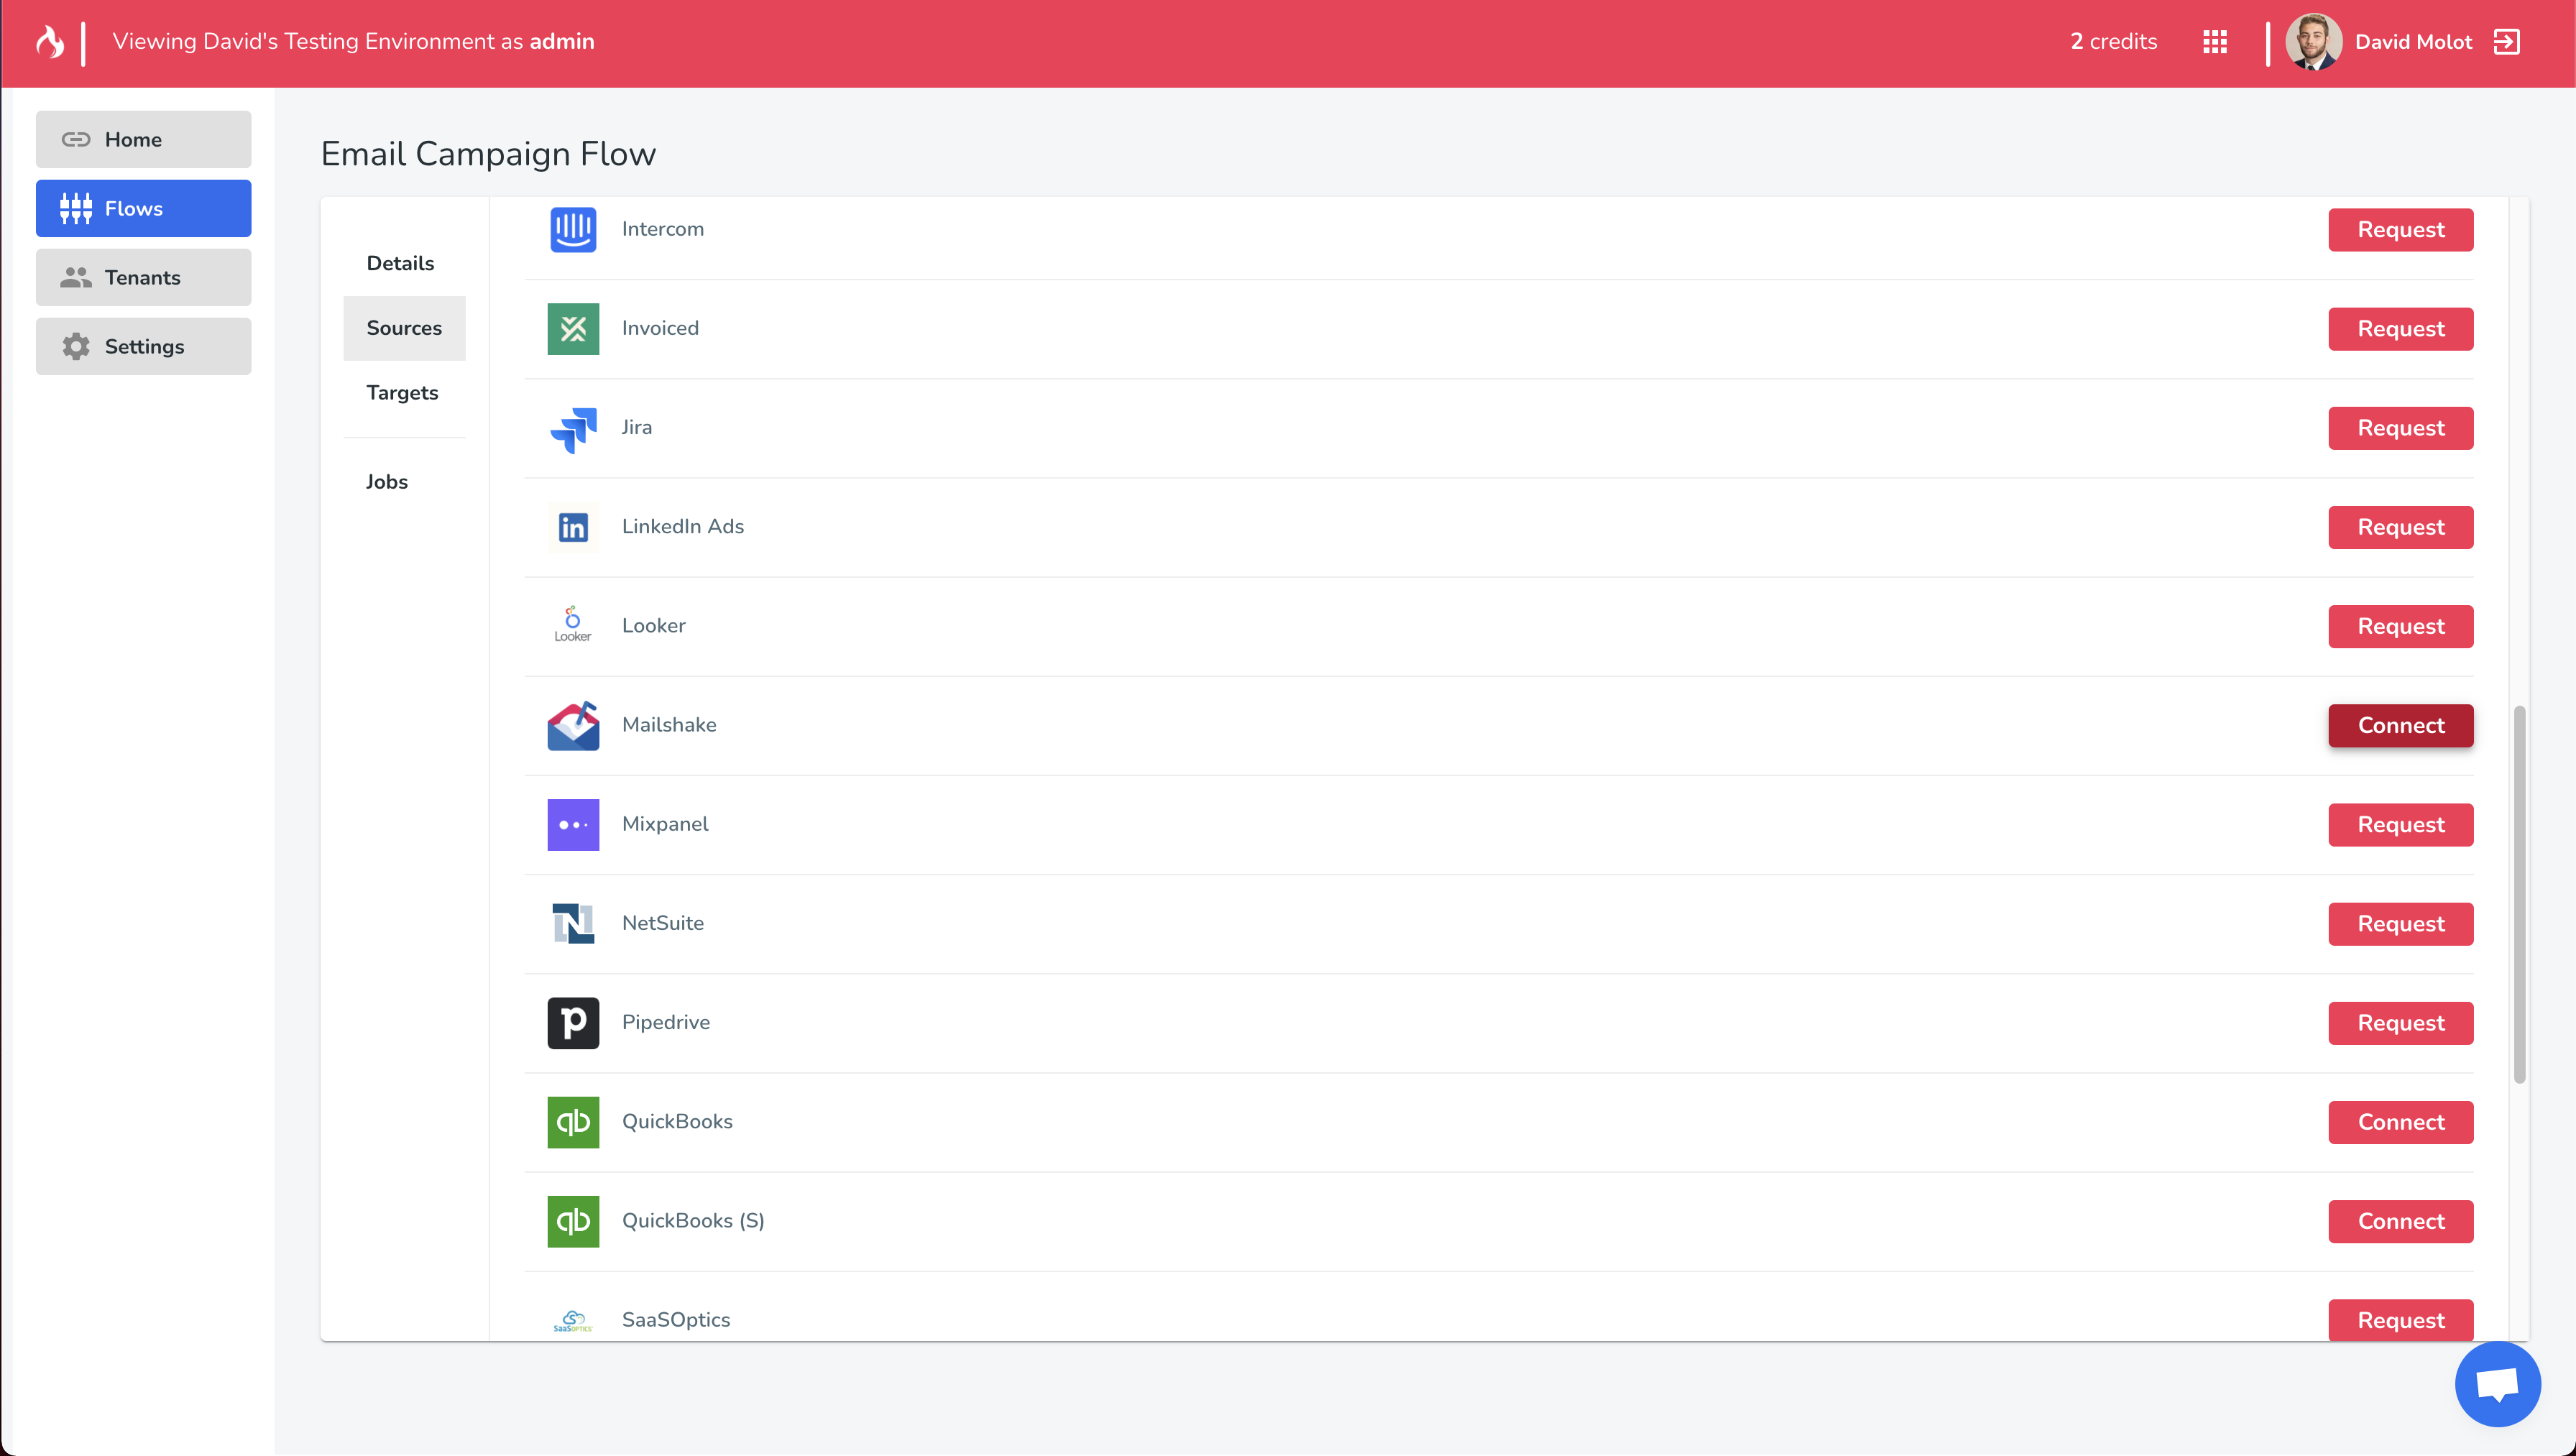Viewport: 2576px width, 1456px height.
Task: Click the Looker source name
Action: 654,626
